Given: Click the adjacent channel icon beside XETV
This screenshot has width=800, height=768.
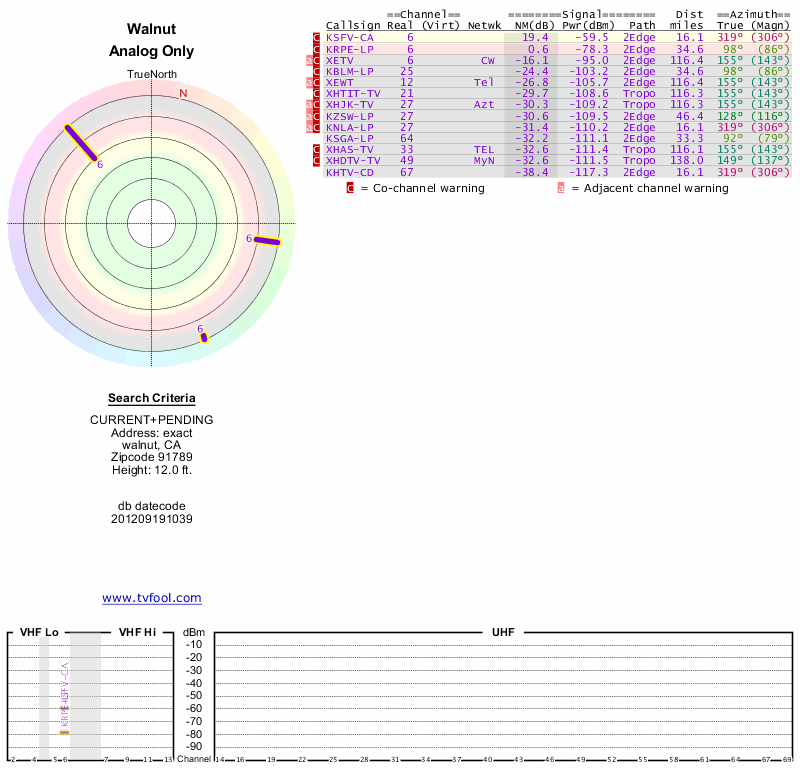Looking at the screenshot, I should (x=310, y=60).
